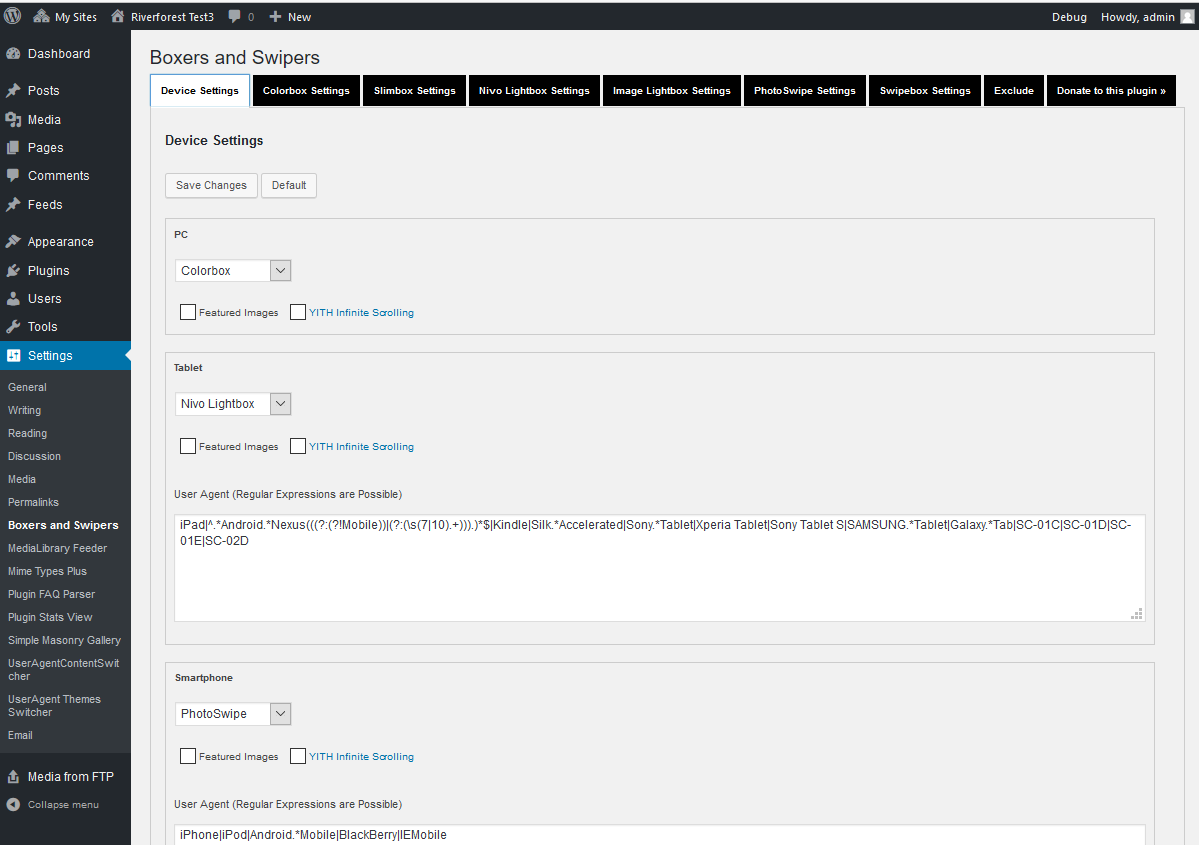The width and height of the screenshot is (1199, 845).
Task: Open Reading settings submenu
Action: click(28, 434)
